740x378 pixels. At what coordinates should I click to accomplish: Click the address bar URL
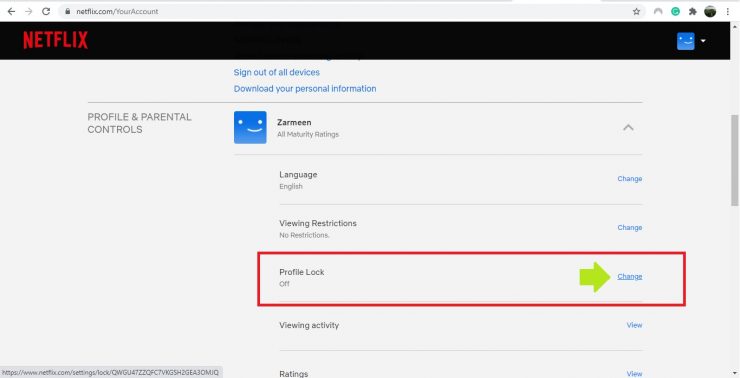pos(117,11)
